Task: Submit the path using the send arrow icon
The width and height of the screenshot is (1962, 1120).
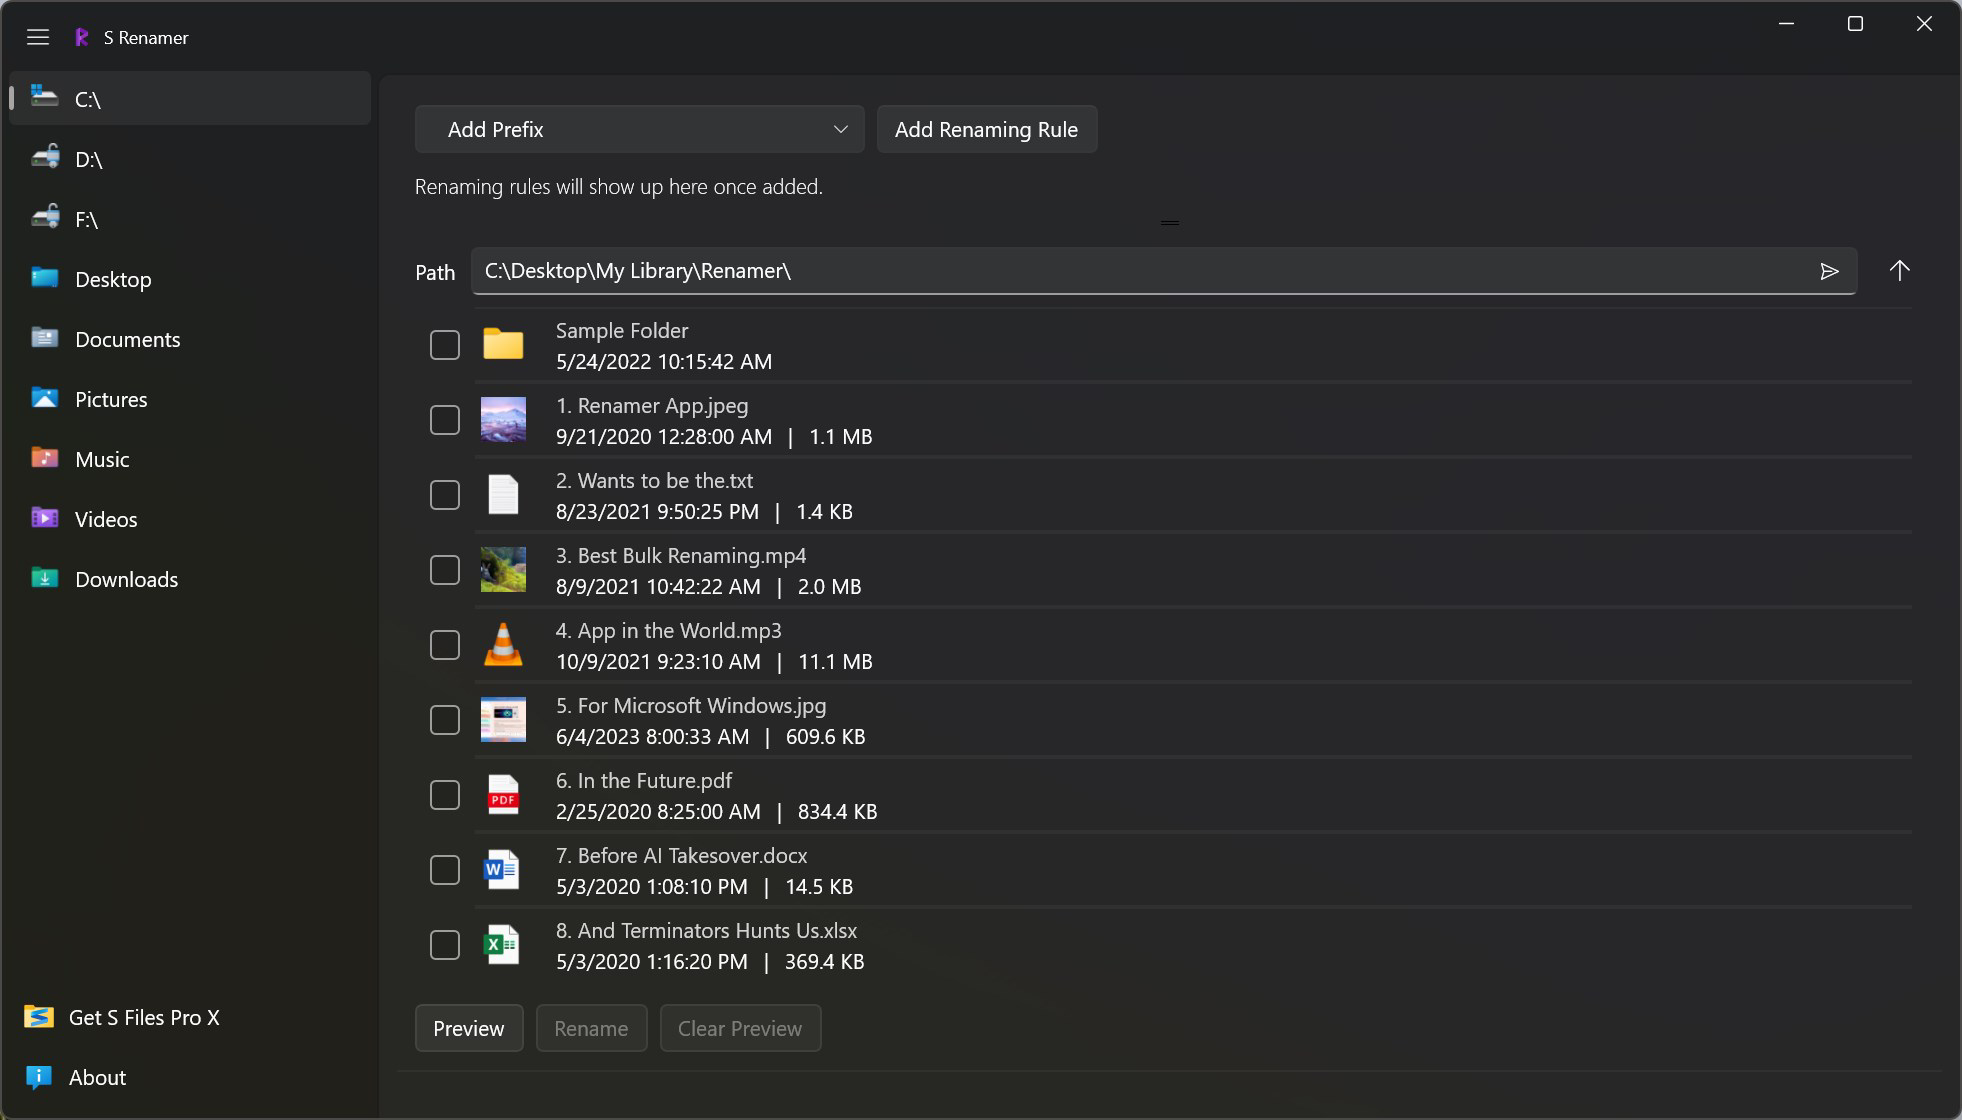Action: 1830,271
